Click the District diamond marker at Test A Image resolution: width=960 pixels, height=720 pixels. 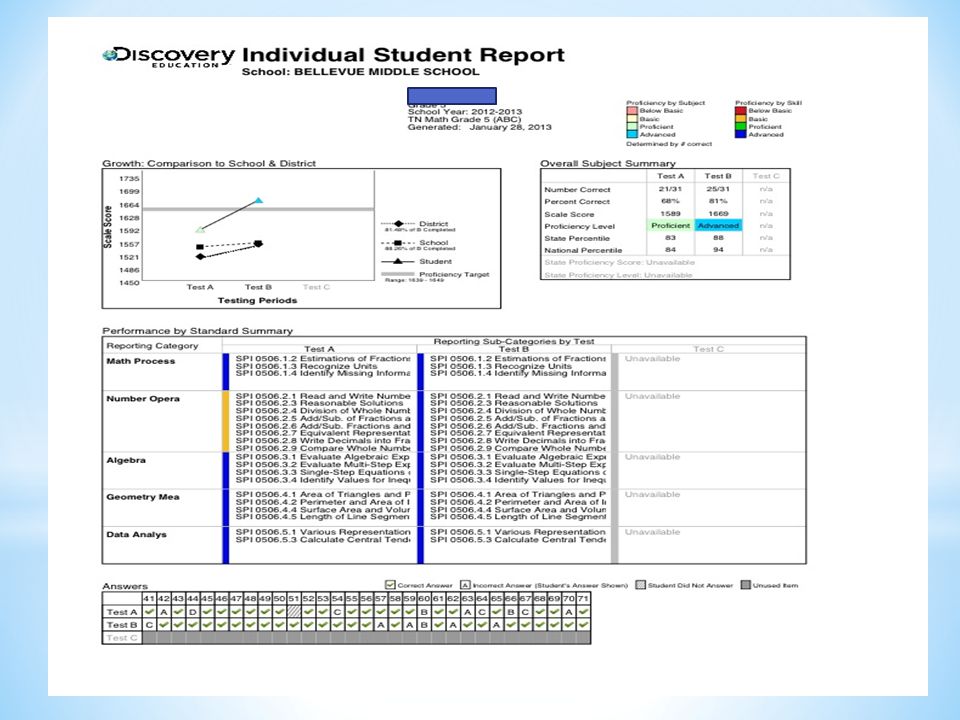pyautogui.click(x=200, y=257)
